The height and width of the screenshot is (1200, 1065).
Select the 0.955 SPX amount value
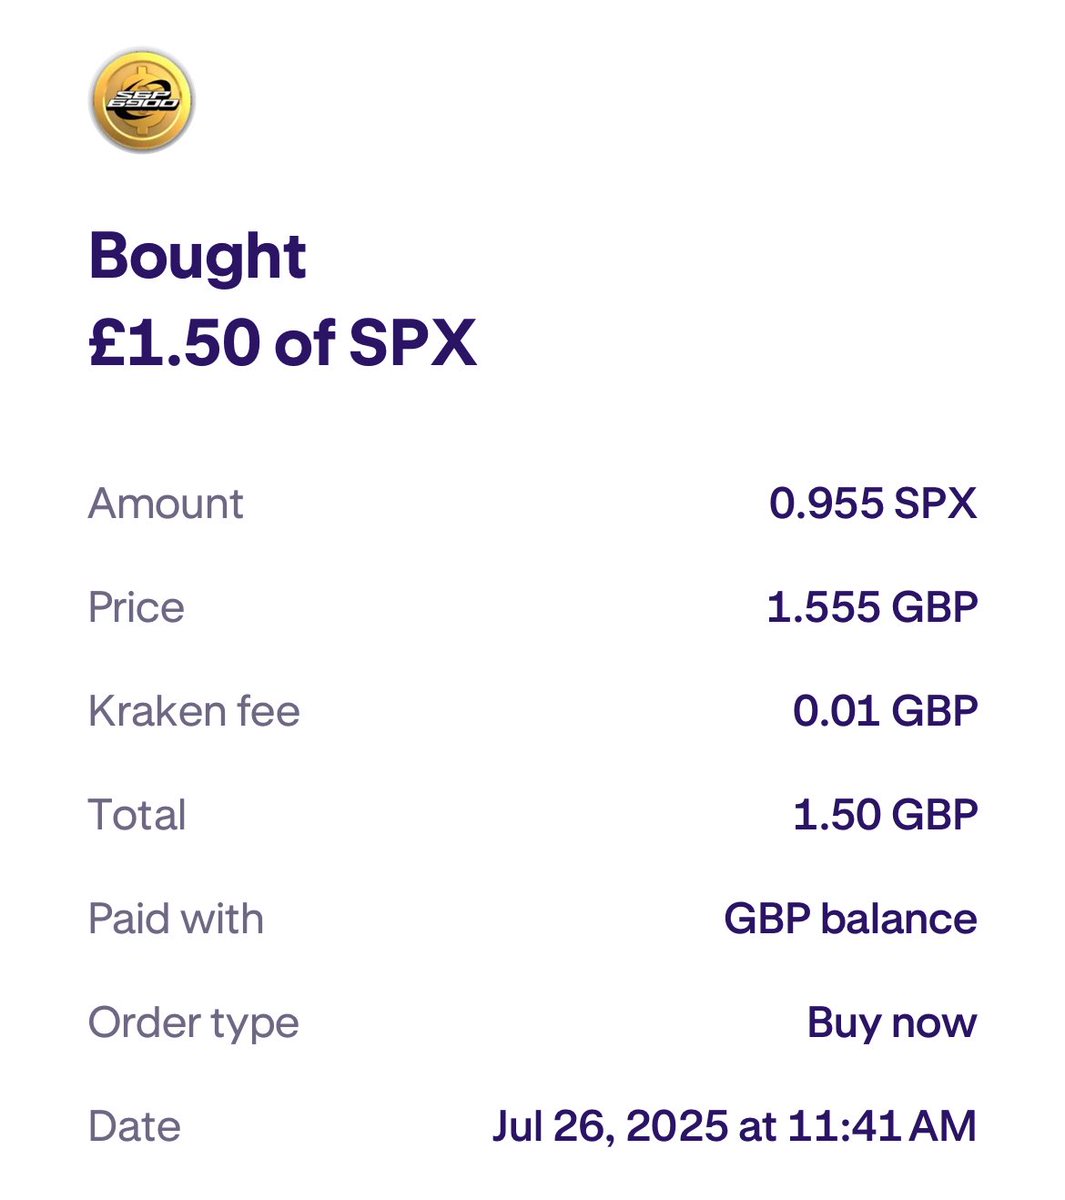click(872, 503)
